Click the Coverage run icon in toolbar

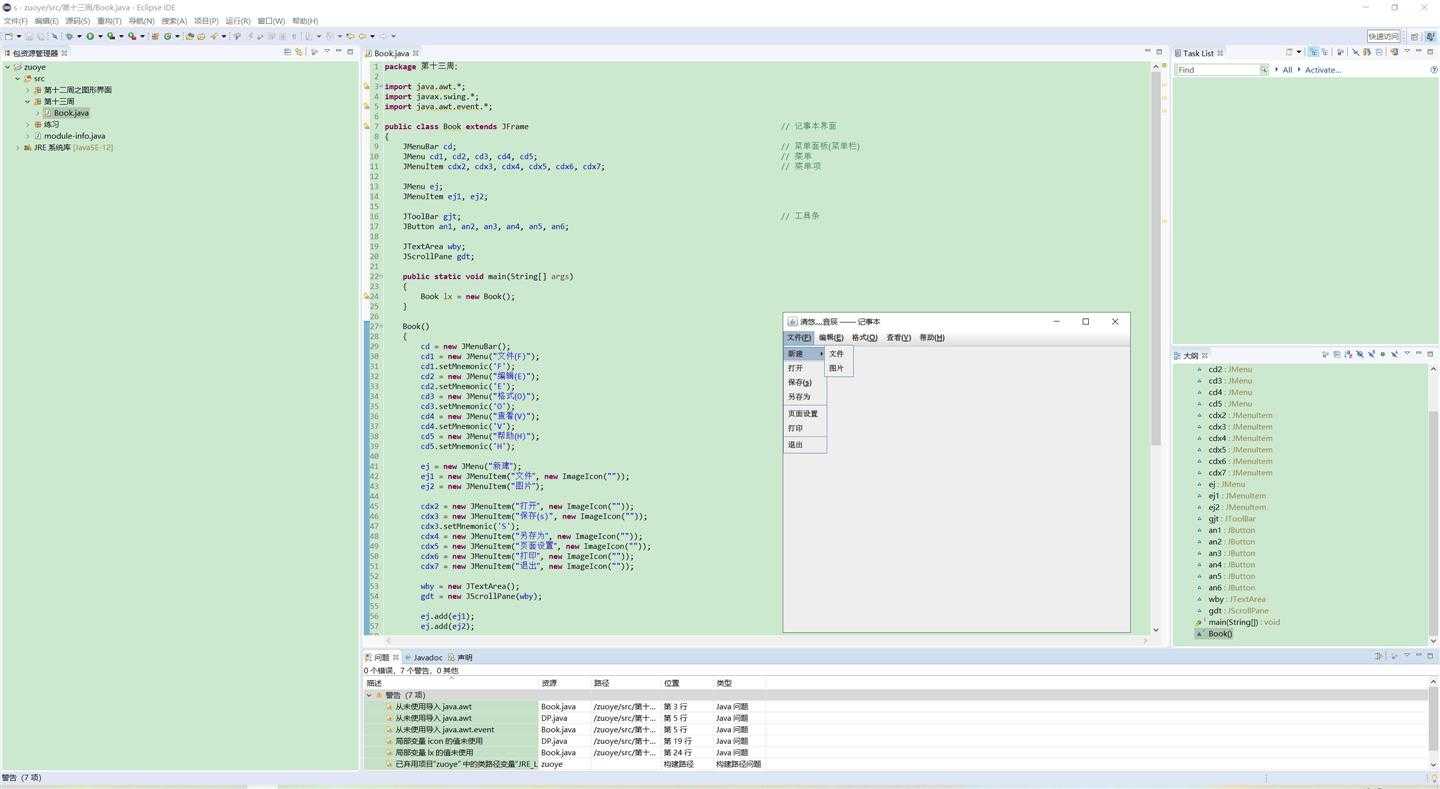[111, 36]
